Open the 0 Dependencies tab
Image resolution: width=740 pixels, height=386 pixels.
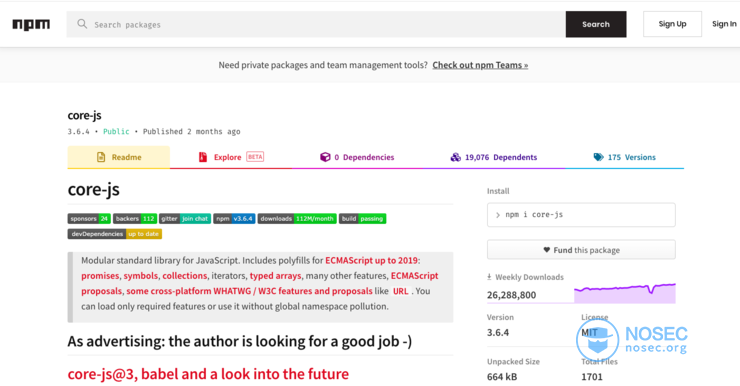(x=357, y=157)
